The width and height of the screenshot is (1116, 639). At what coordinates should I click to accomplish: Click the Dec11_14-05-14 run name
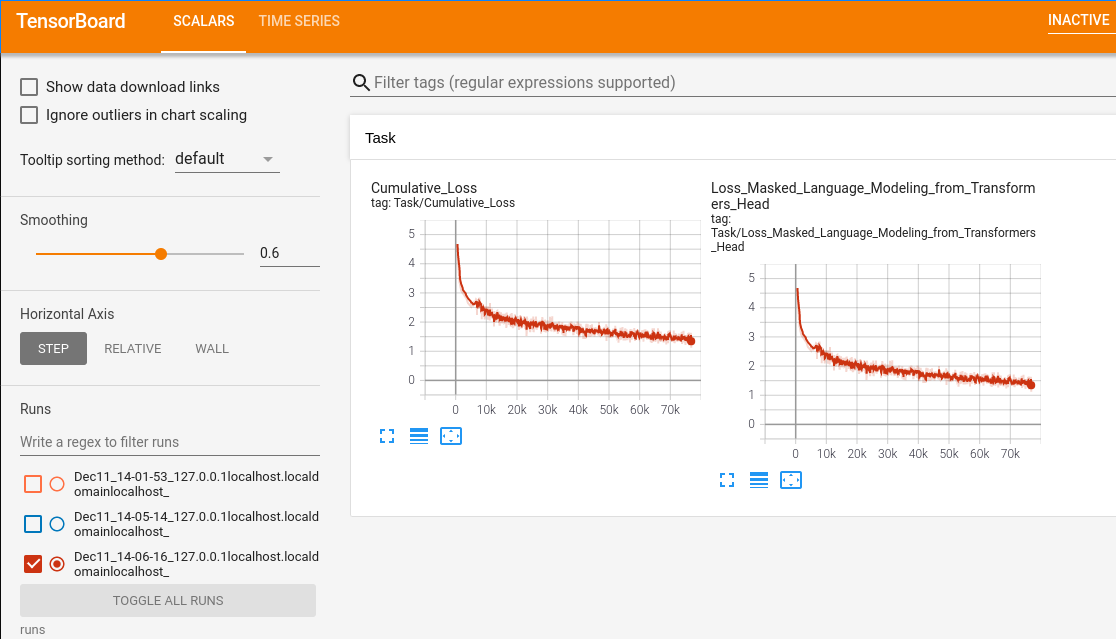[196, 524]
